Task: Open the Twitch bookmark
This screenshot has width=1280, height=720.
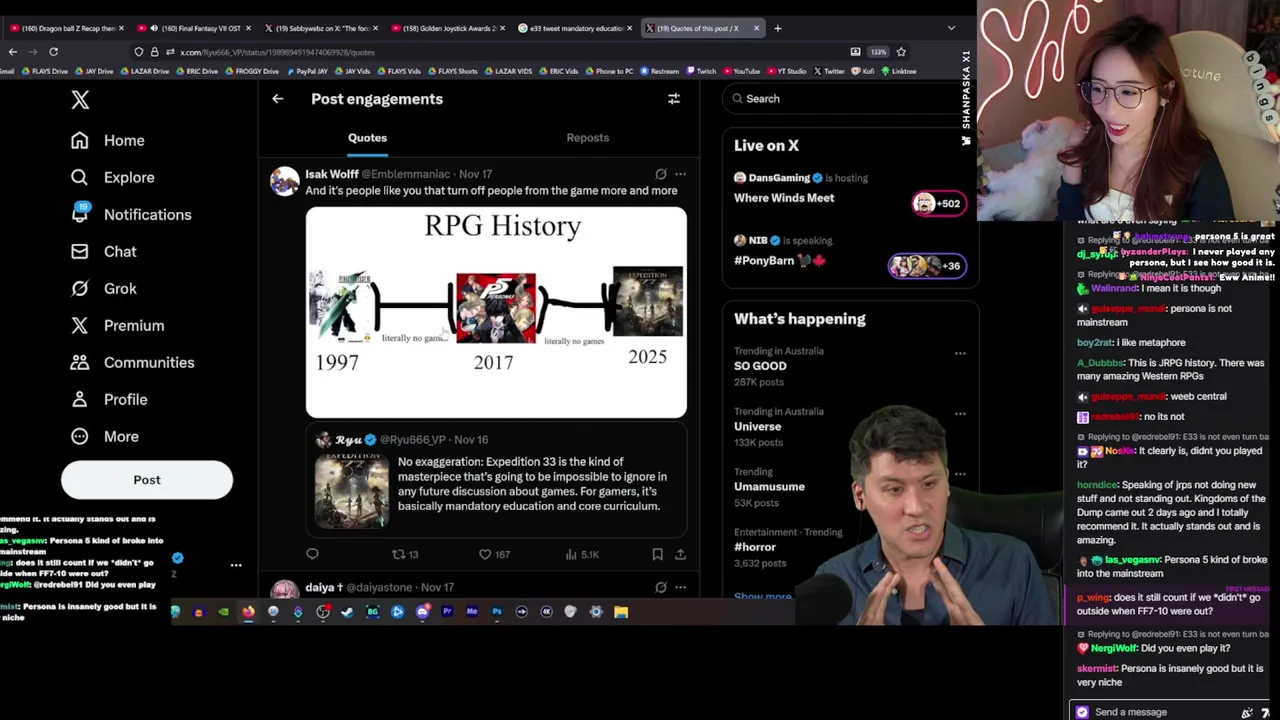Action: point(701,71)
